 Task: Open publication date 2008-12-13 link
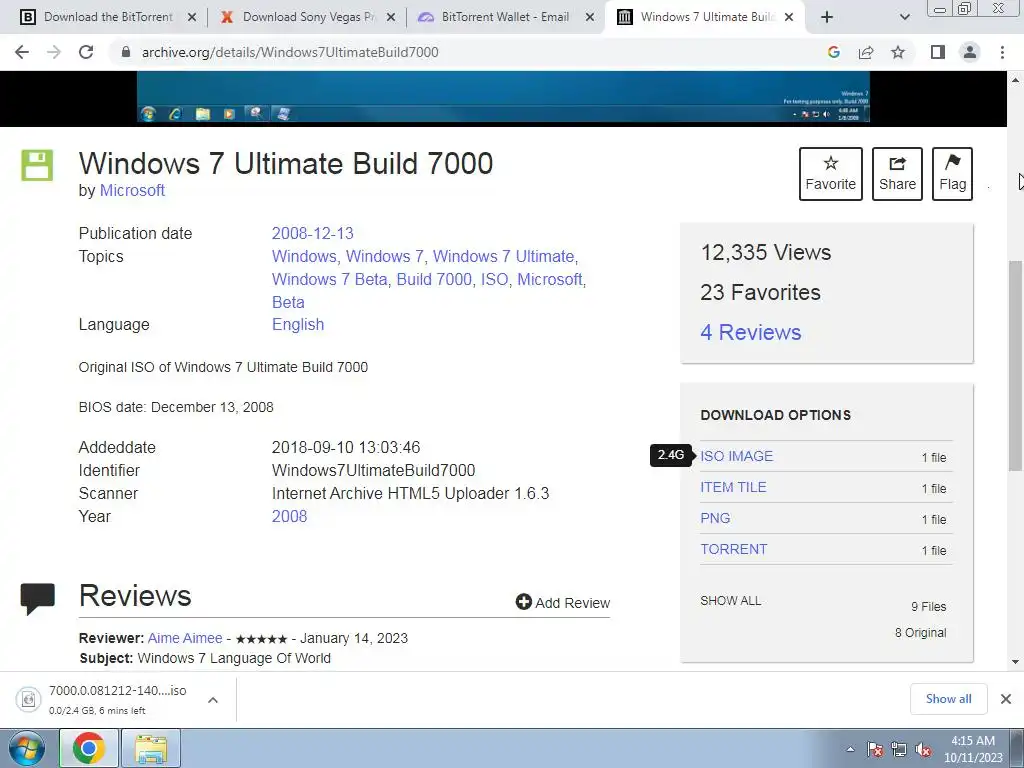(312, 233)
